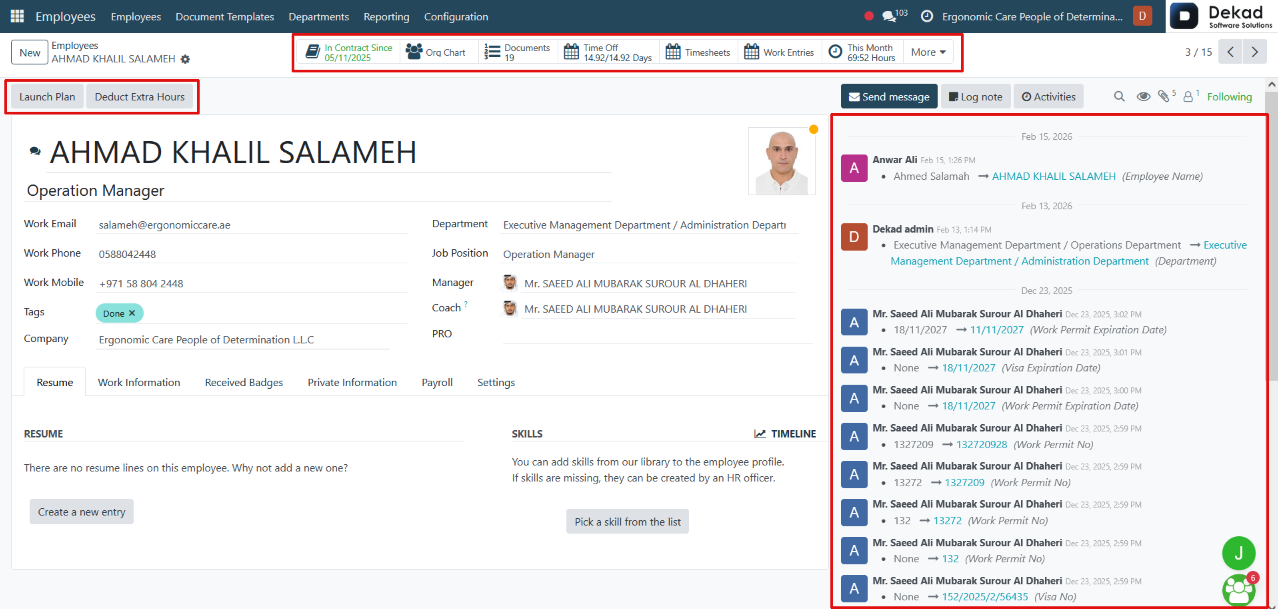Open the Coach dropdown field

(650, 309)
